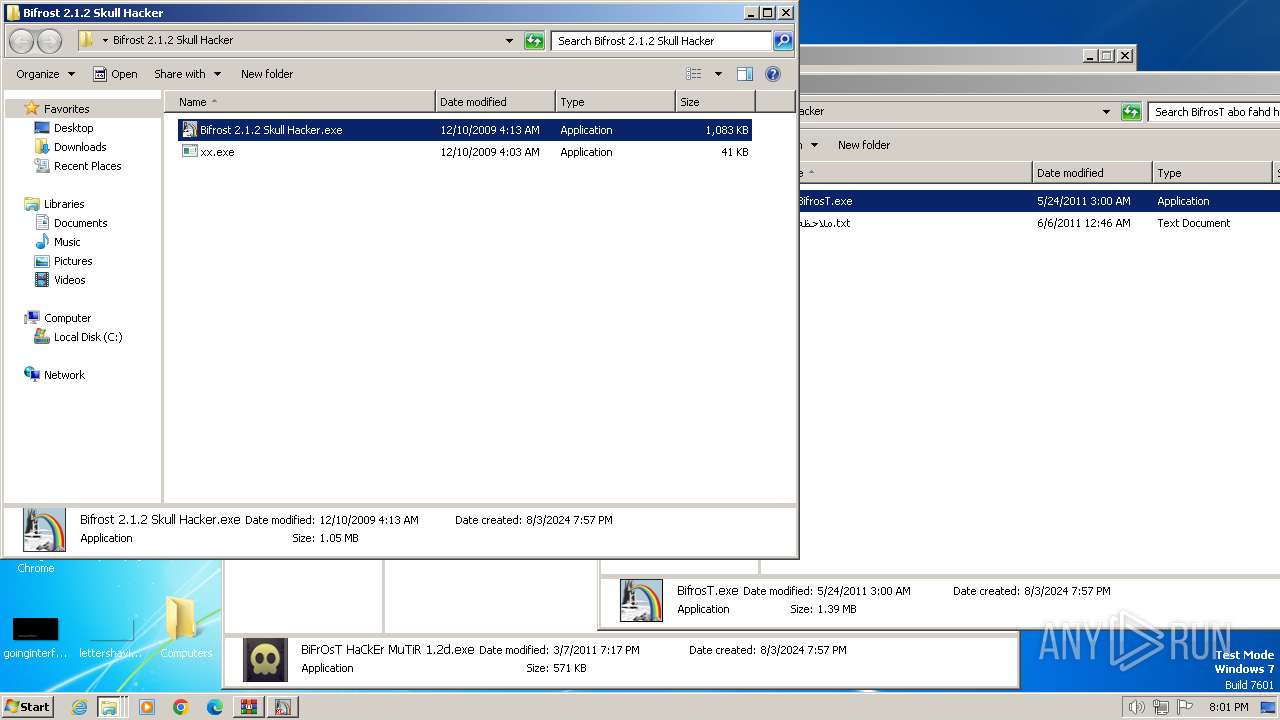Click Bifrost 2.1.2 Skull Hacker breadcrumb in address bar
The image size is (1280, 720).
click(x=173, y=41)
